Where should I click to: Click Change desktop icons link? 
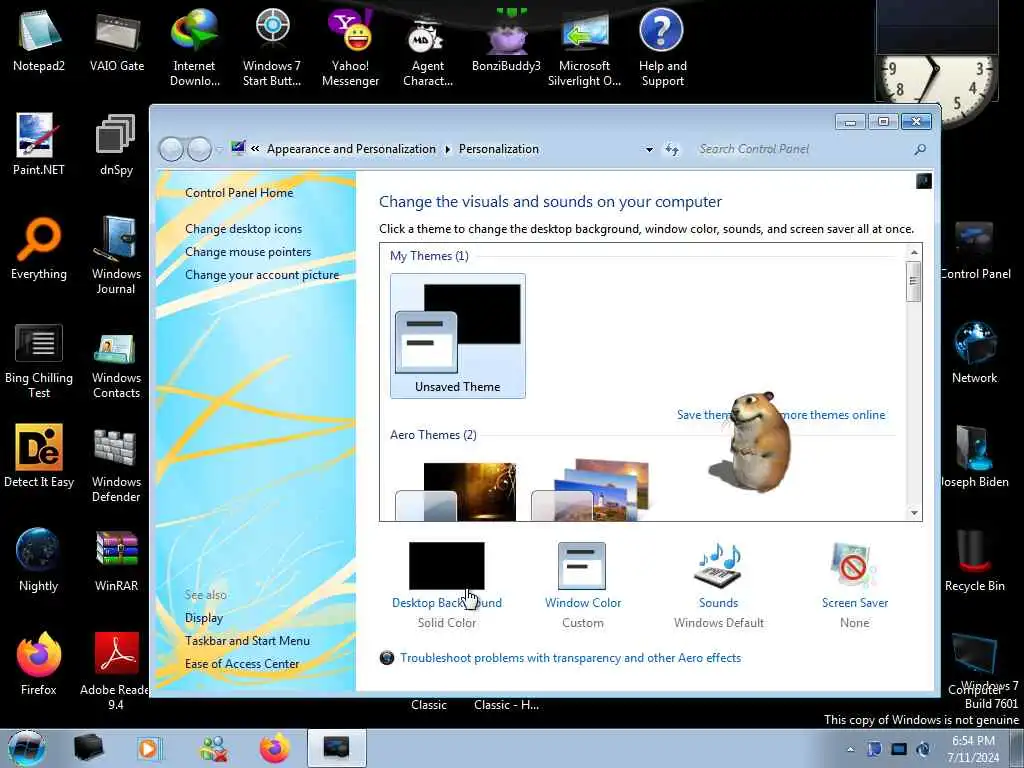pyautogui.click(x=244, y=229)
